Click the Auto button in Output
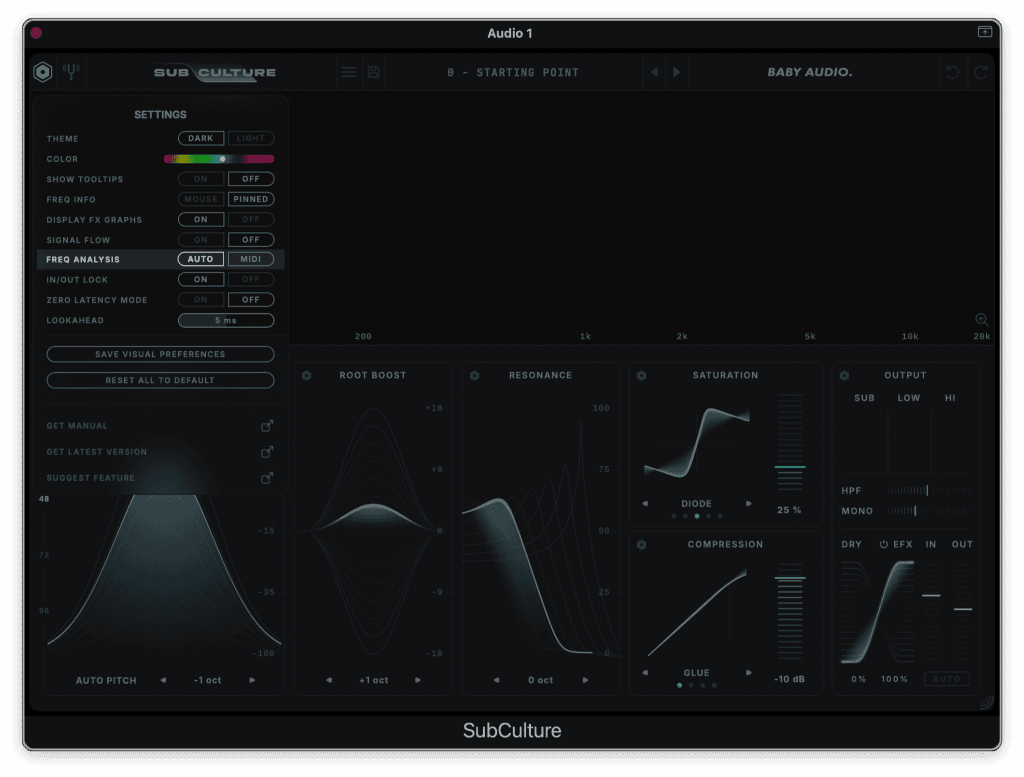 click(946, 679)
